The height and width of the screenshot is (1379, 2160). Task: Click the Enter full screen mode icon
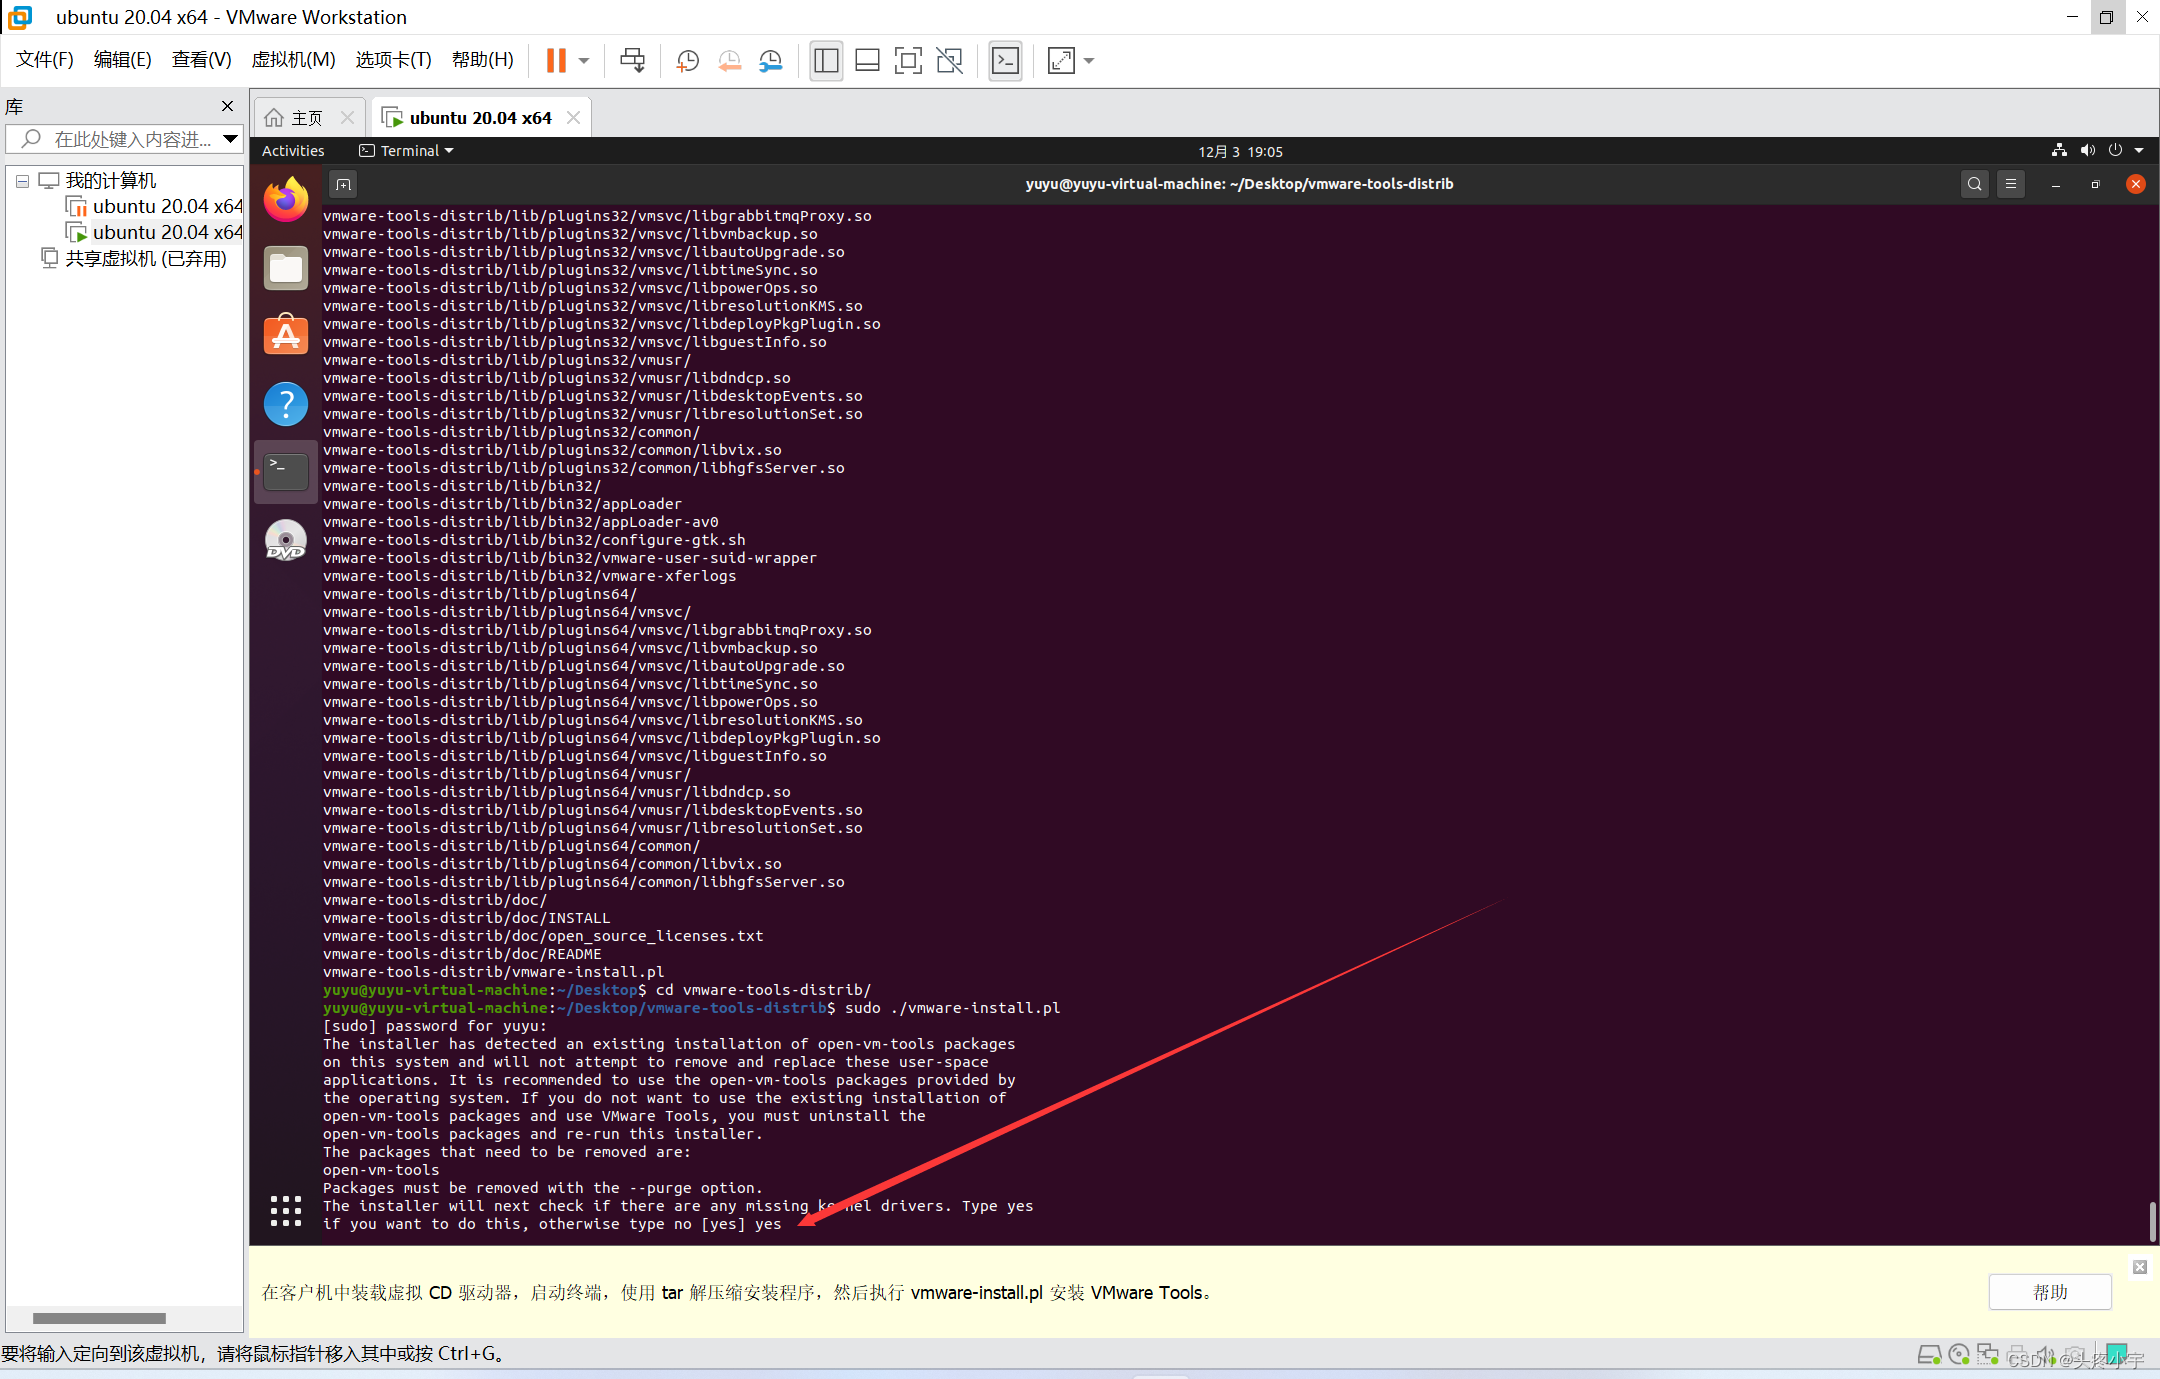pyautogui.click(x=907, y=61)
